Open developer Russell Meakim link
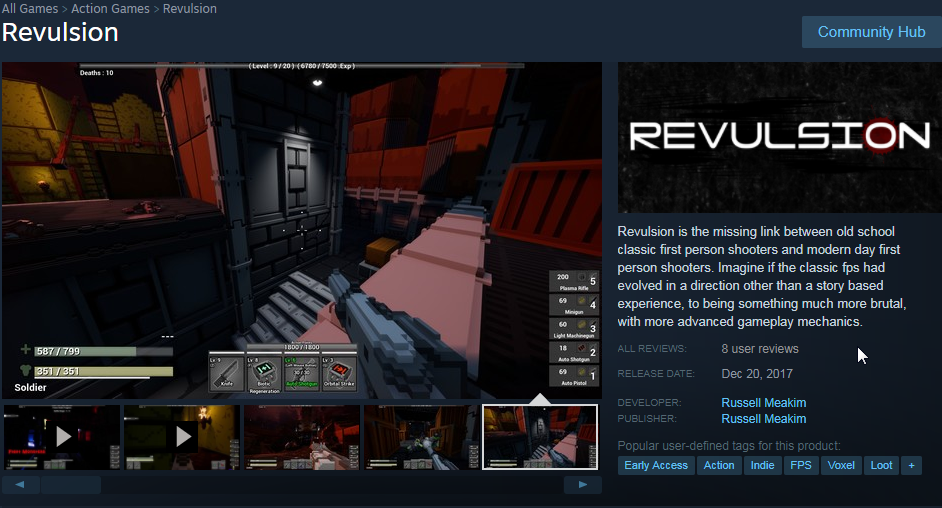942x508 pixels. tap(764, 403)
